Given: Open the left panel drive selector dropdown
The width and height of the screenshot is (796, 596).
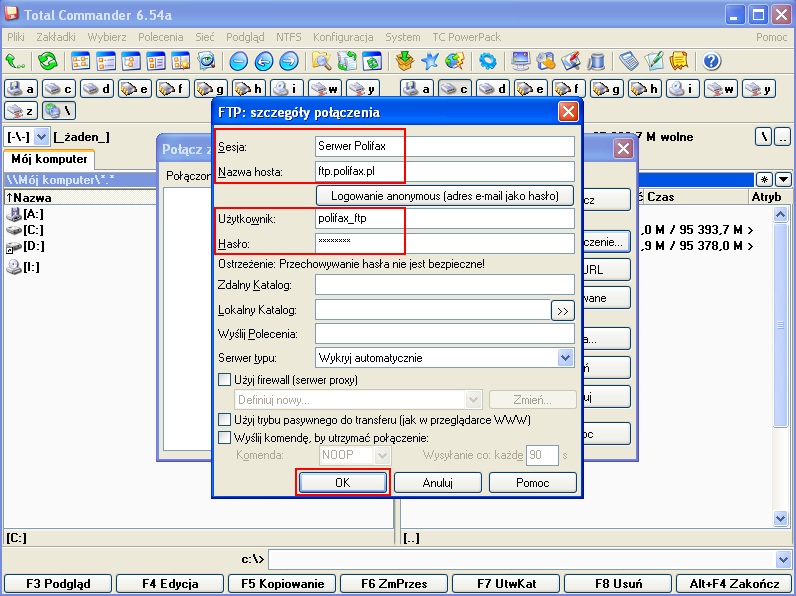Looking at the screenshot, I should point(42,137).
